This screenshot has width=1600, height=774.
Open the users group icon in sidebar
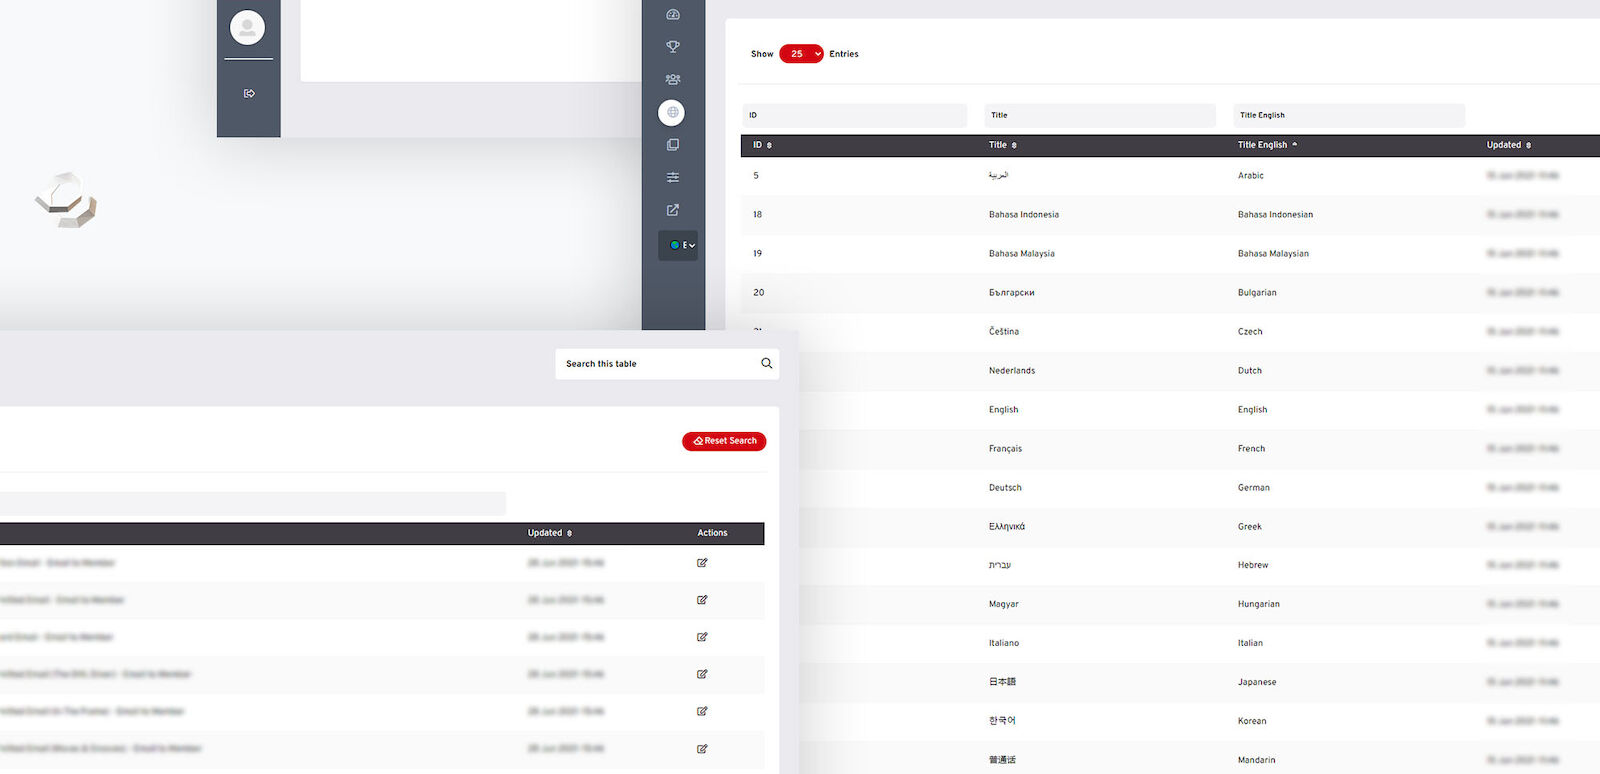[x=673, y=79]
